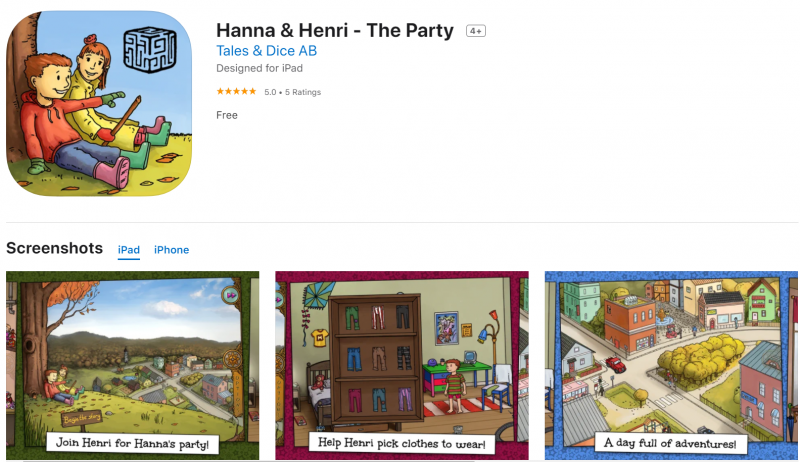The width and height of the screenshot is (800, 462).
Task: Click the Free price label
Action: tap(227, 115)
